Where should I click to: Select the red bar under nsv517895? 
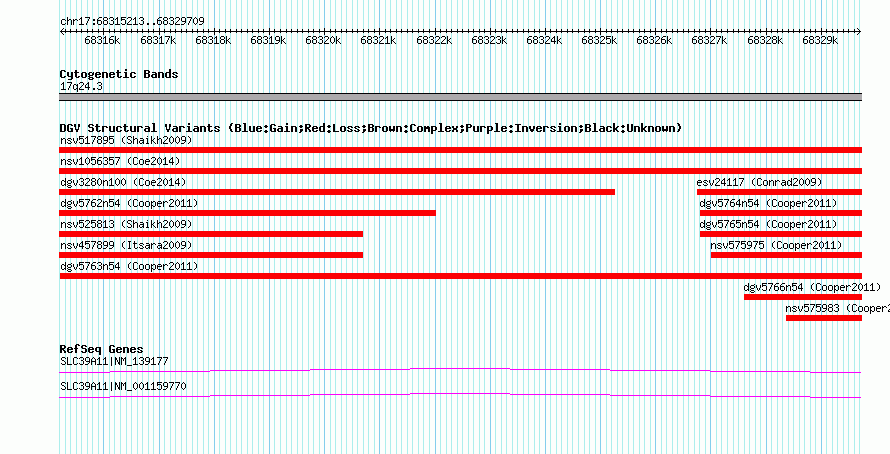pos(461,150)
